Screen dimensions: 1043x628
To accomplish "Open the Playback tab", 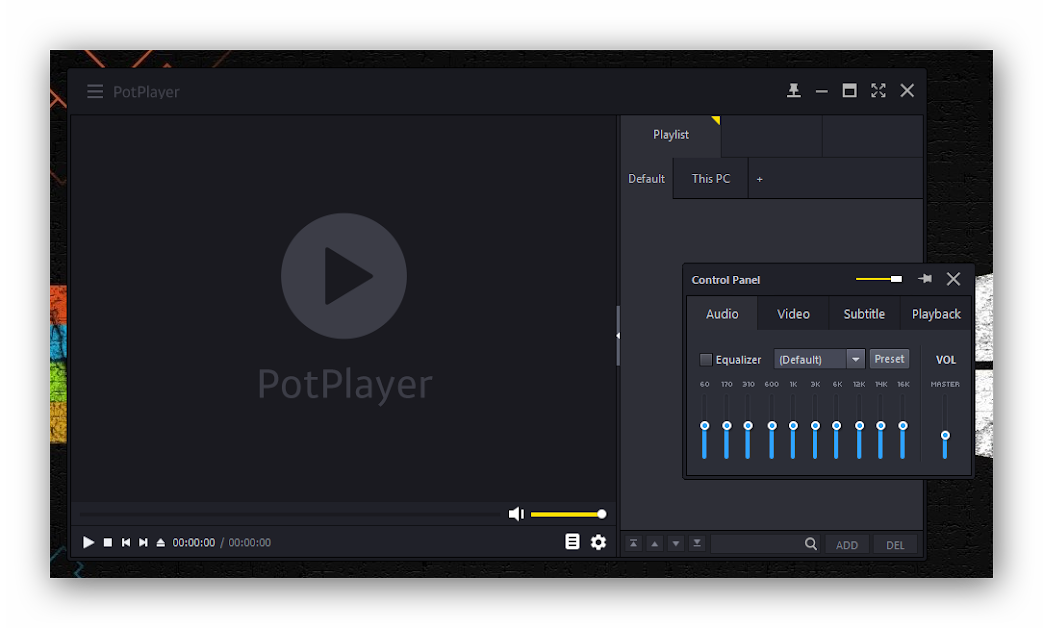I will point(936,314).
